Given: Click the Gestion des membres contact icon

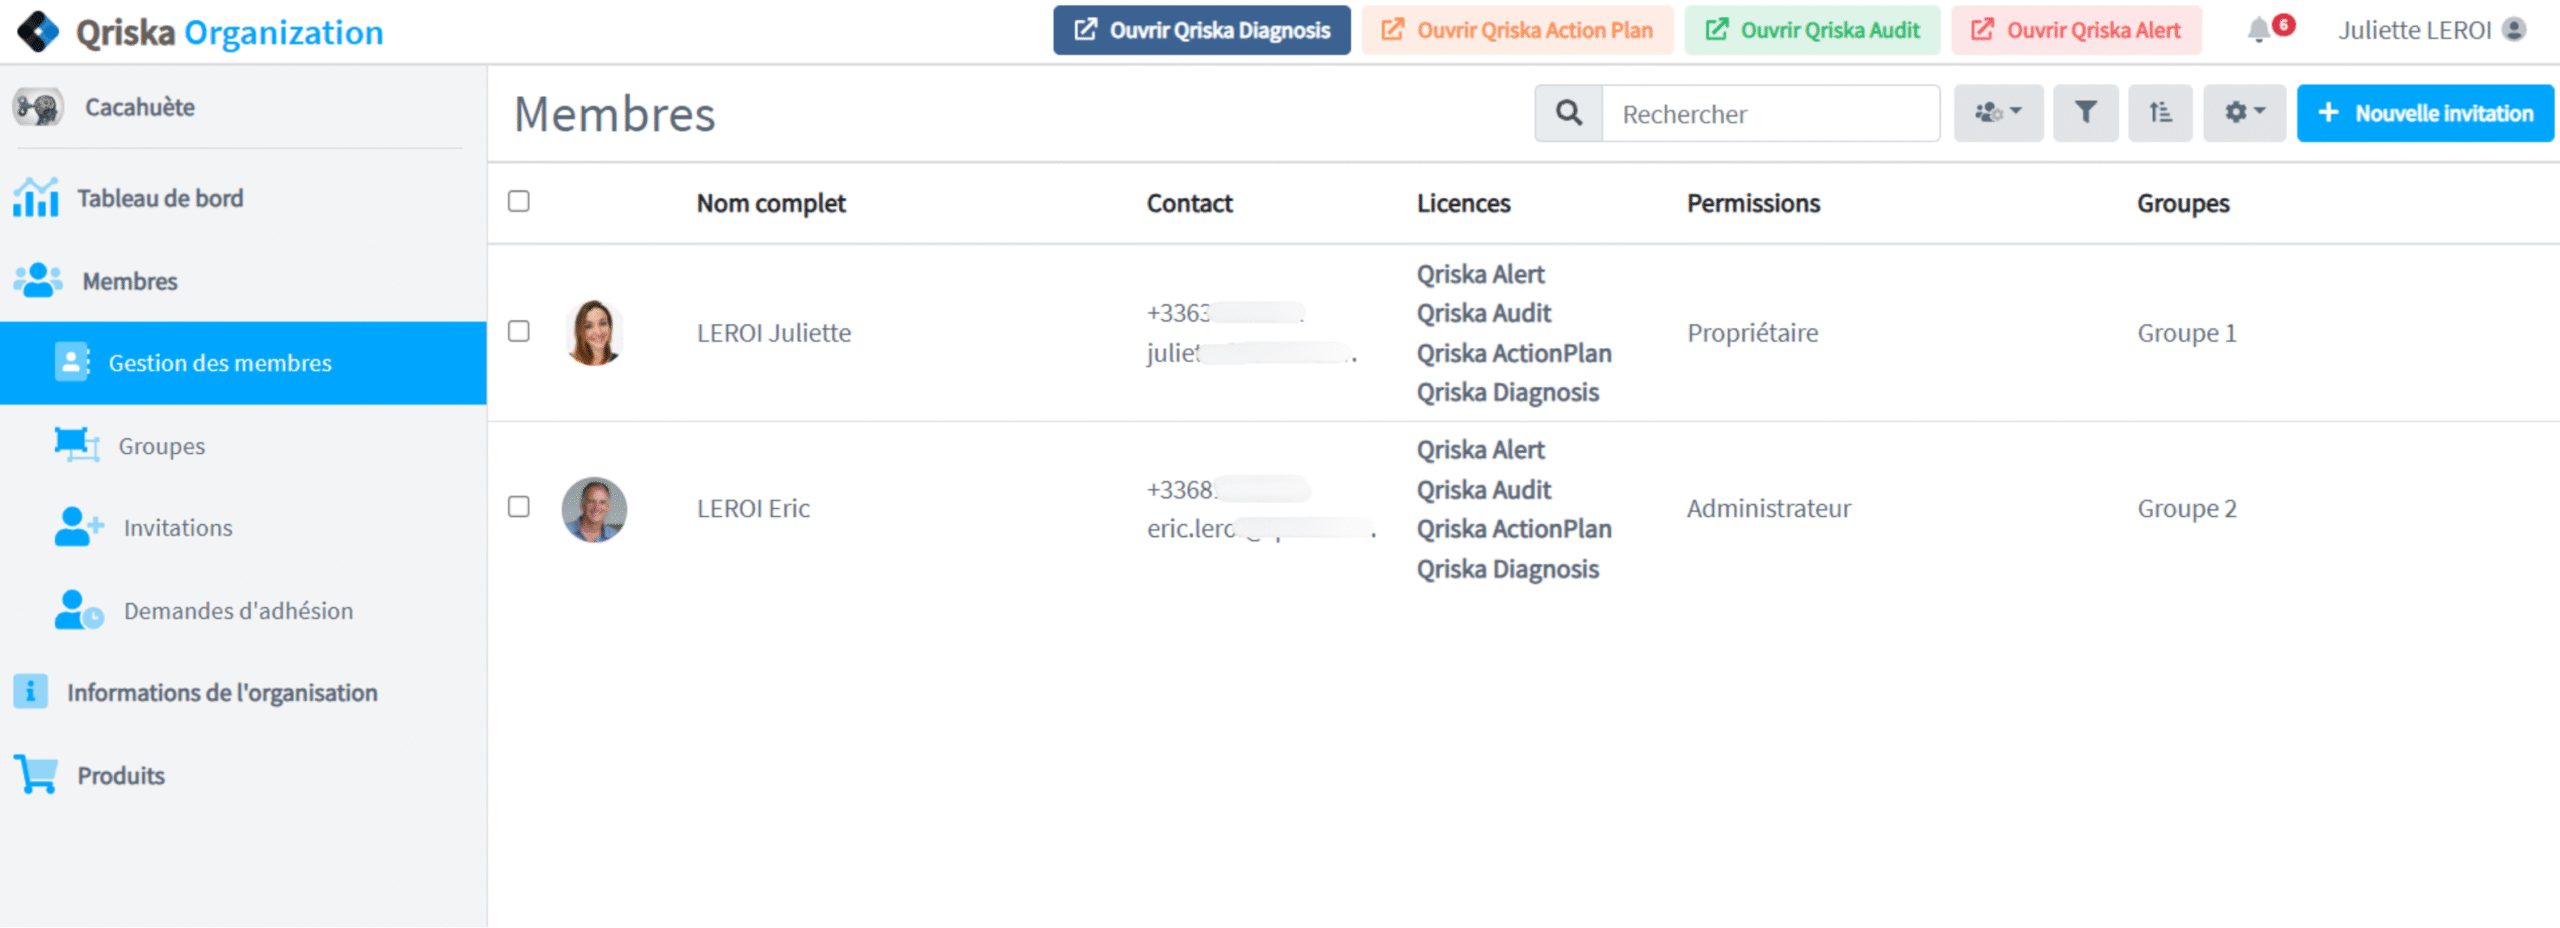Looking at the screenshot, I should tap(72, 362).
